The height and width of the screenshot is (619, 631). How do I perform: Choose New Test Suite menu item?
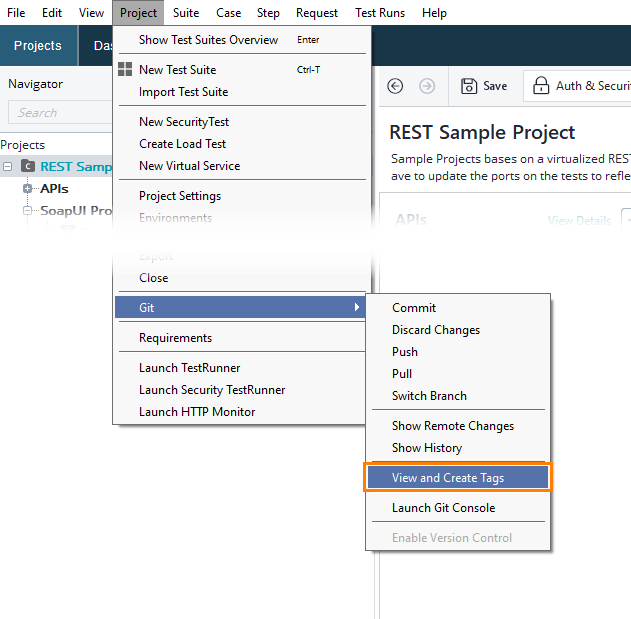click(242, 70)
